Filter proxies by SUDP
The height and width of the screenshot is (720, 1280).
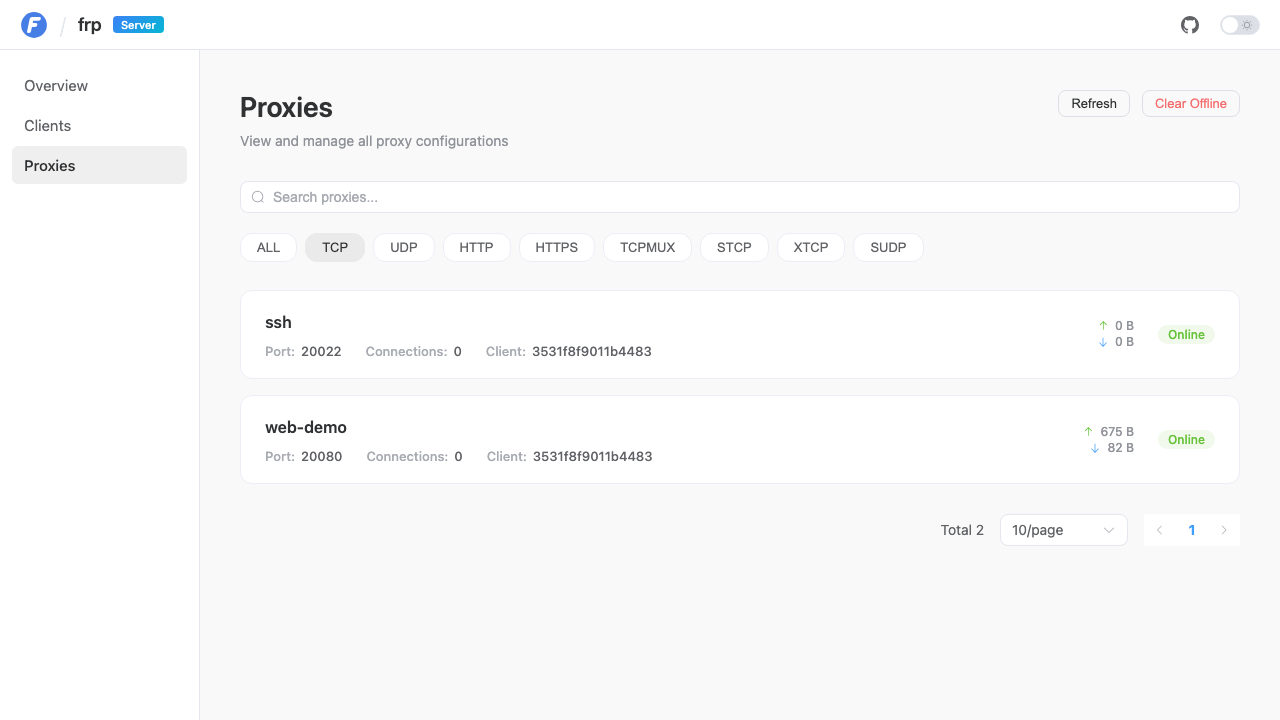[x=888, y=247]
